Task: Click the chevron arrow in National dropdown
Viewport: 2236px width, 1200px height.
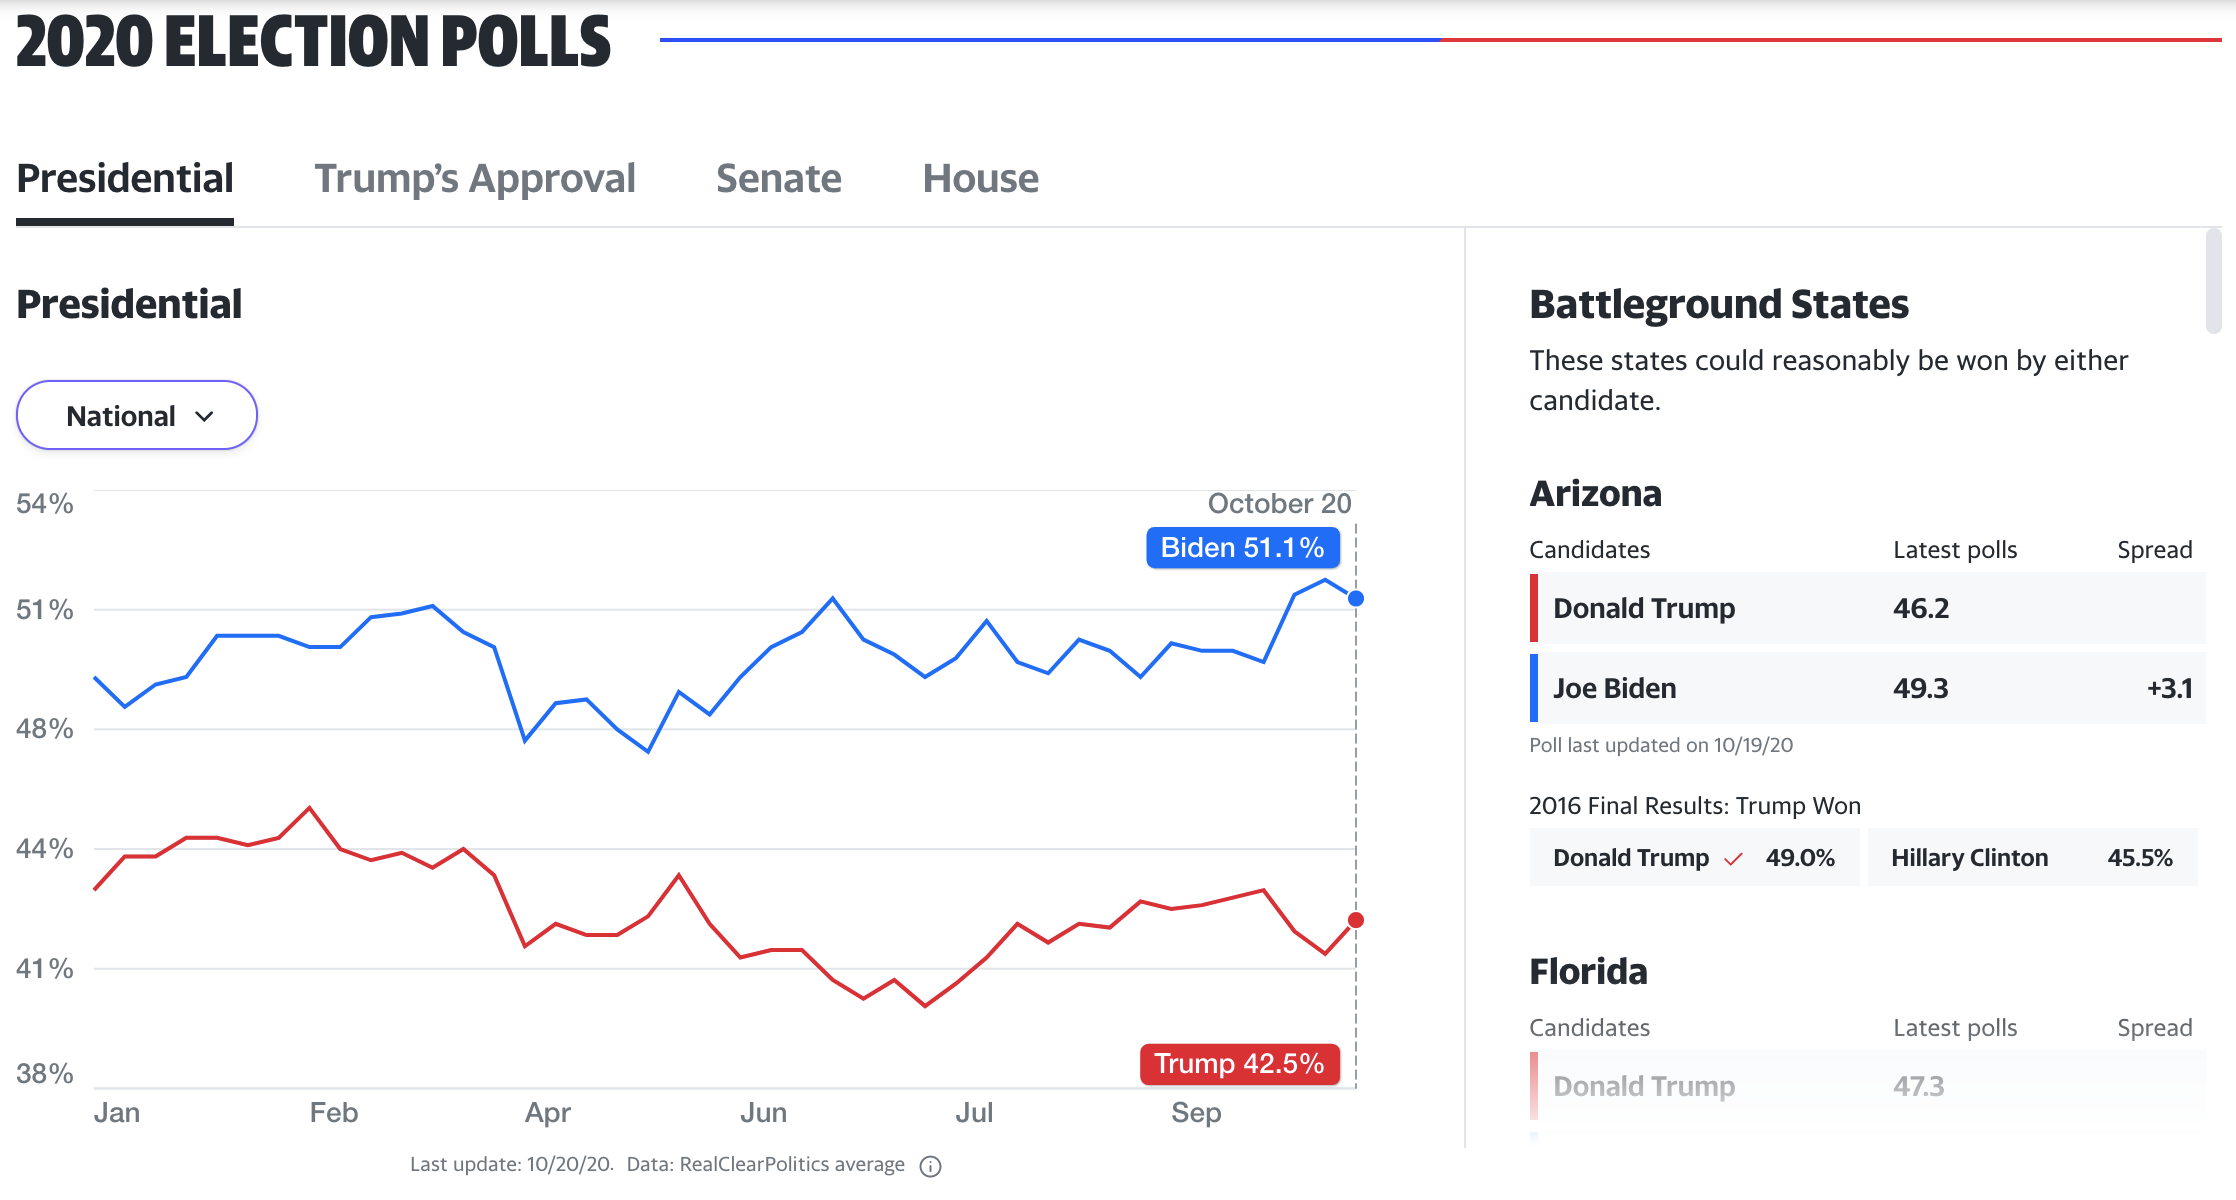Action: point(205,417)
